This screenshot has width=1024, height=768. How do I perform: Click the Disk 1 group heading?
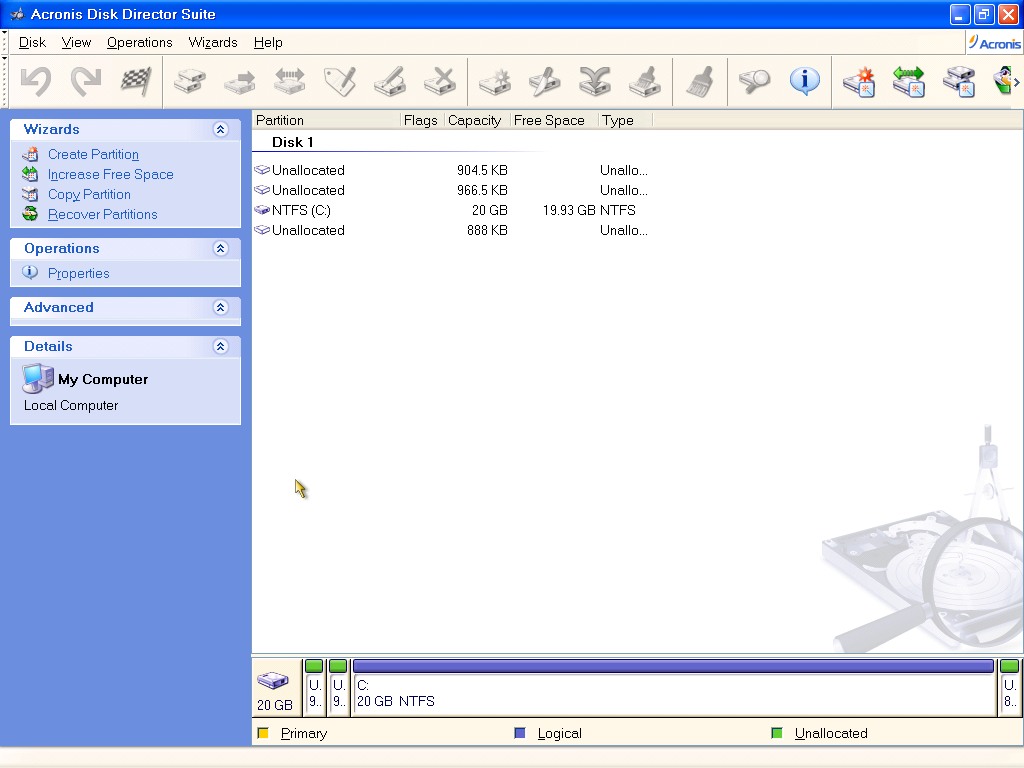[293, 142]
